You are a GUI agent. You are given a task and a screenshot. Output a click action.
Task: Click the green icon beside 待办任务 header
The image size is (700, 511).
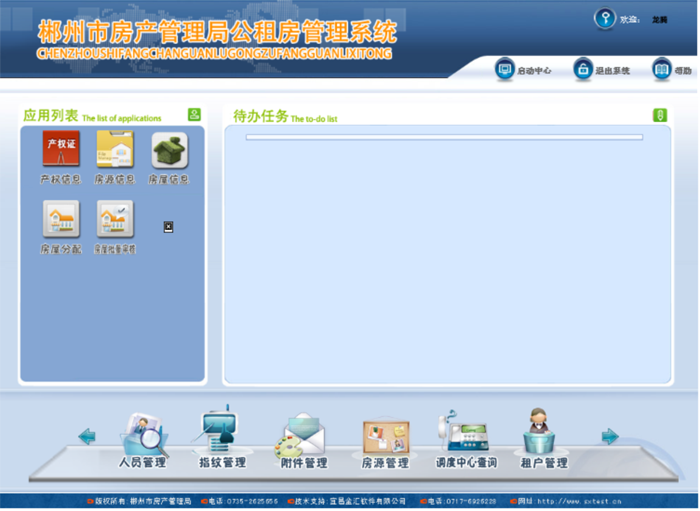659,115
